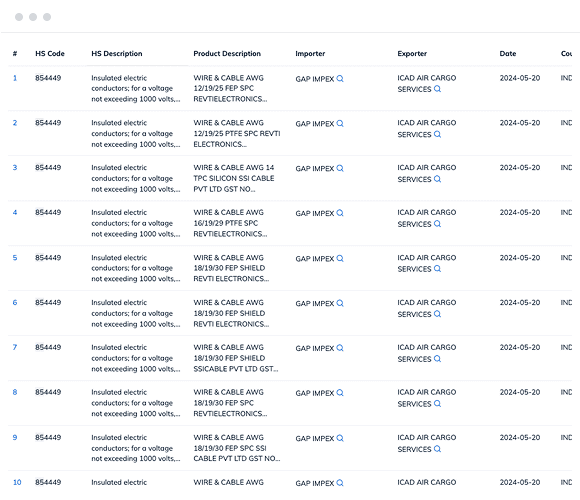
Task: Search importer GAP IMPEX in row 9
Action: [x=340, y=438]
